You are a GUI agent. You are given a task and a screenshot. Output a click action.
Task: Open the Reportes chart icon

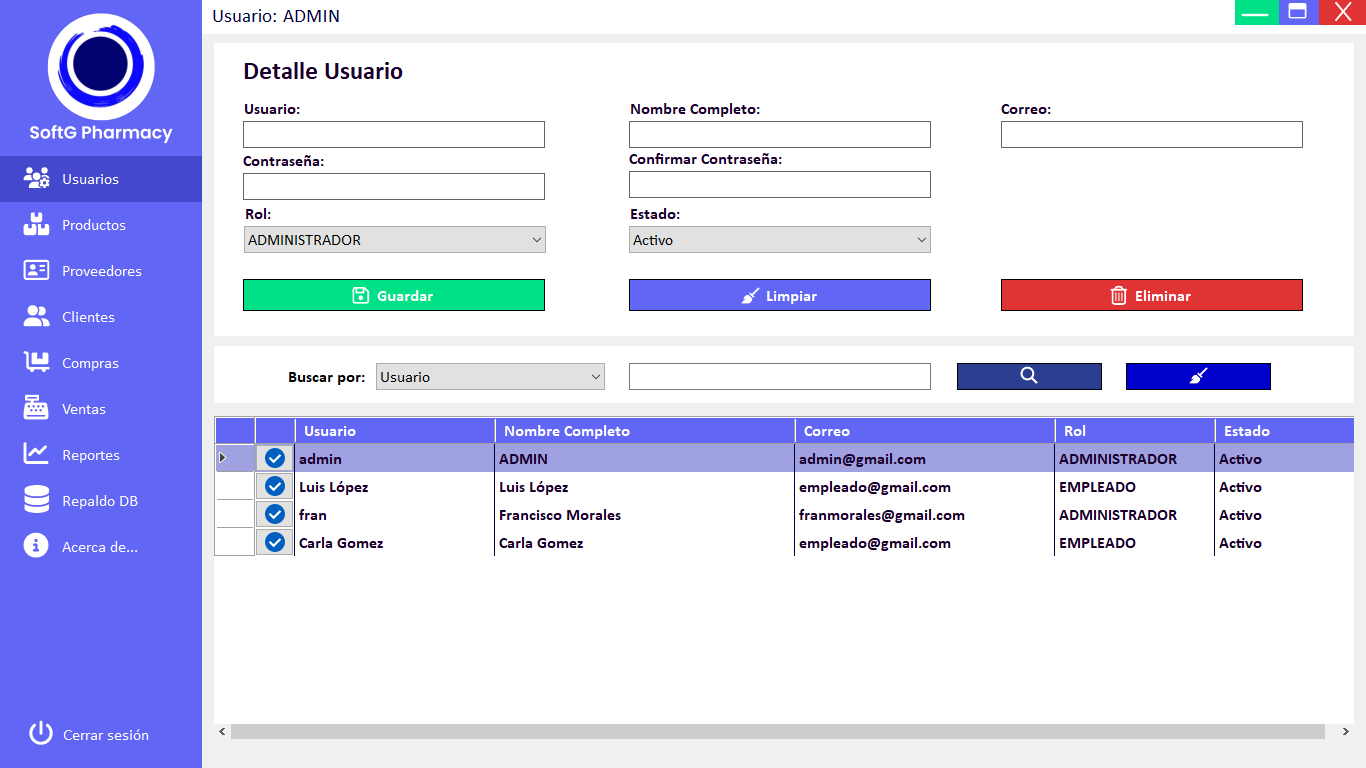(x=36, y=455)
